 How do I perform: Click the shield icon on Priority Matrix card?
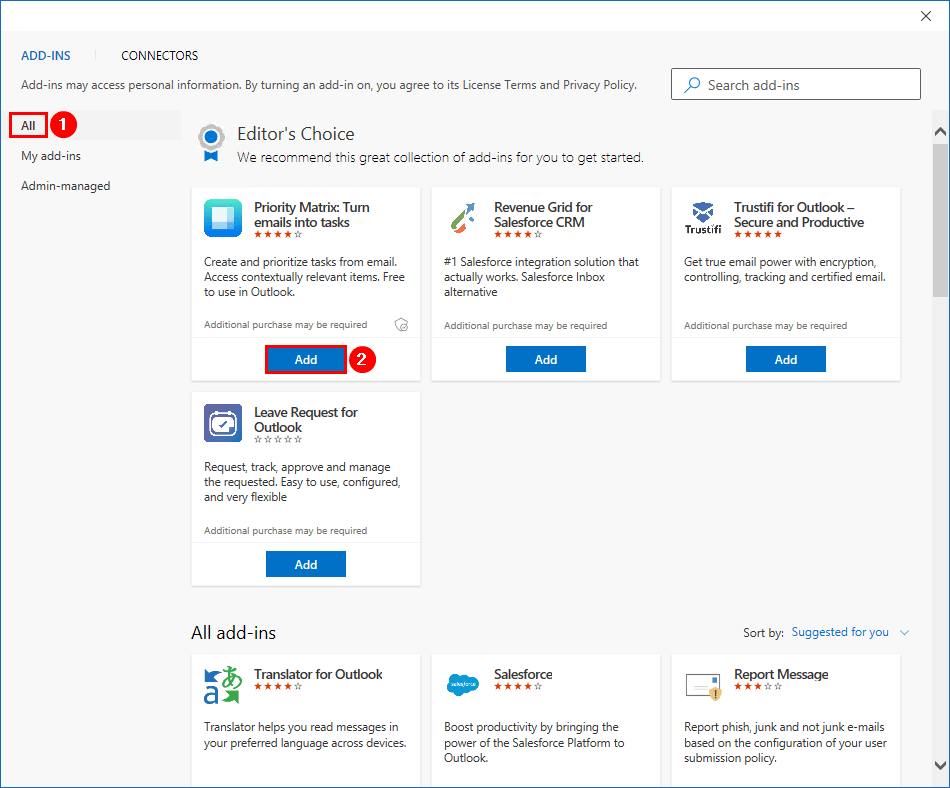pos(402,325)
